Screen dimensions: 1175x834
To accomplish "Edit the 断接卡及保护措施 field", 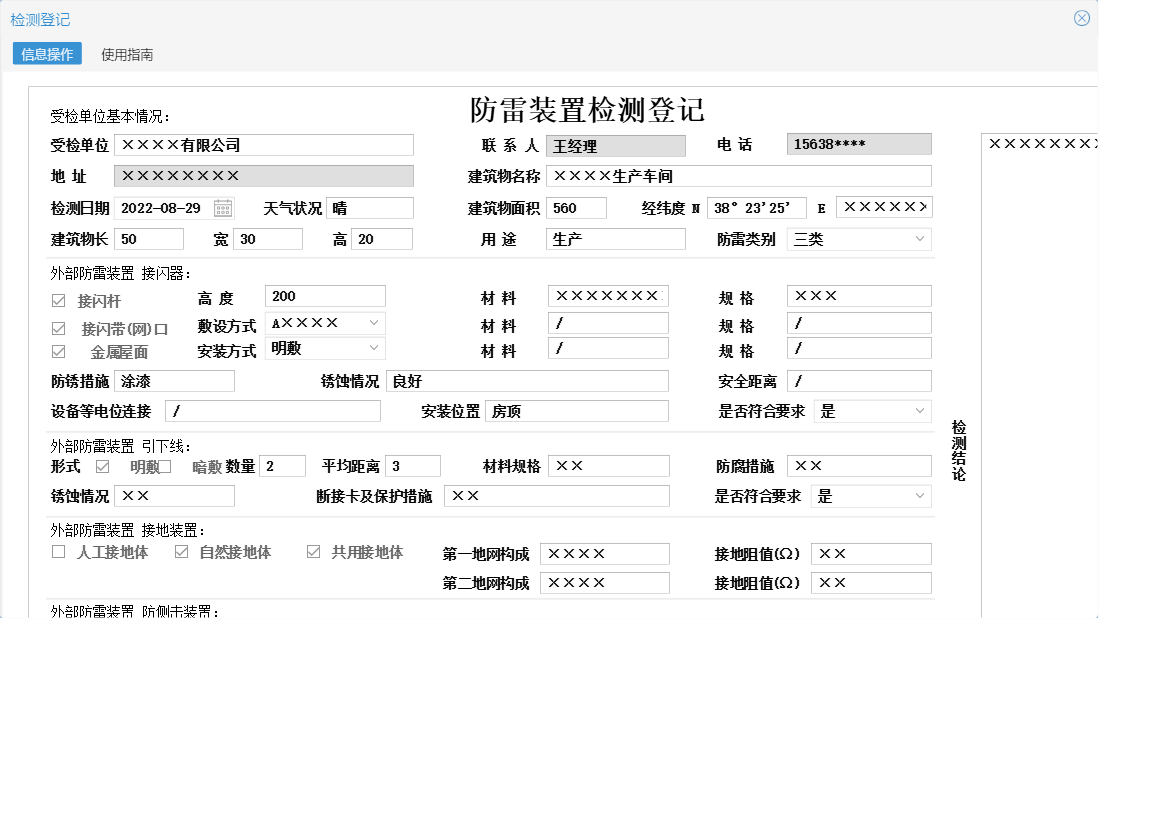I will coord(555,495).
